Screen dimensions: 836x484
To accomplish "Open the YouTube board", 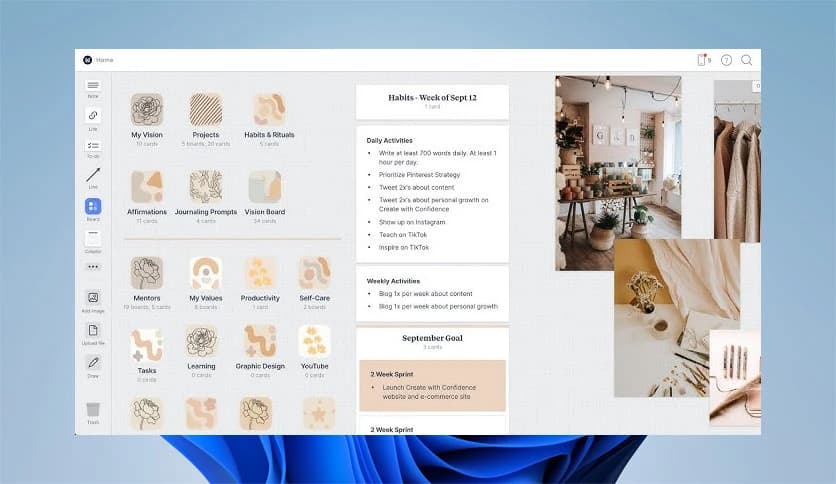I will point(315,341).
